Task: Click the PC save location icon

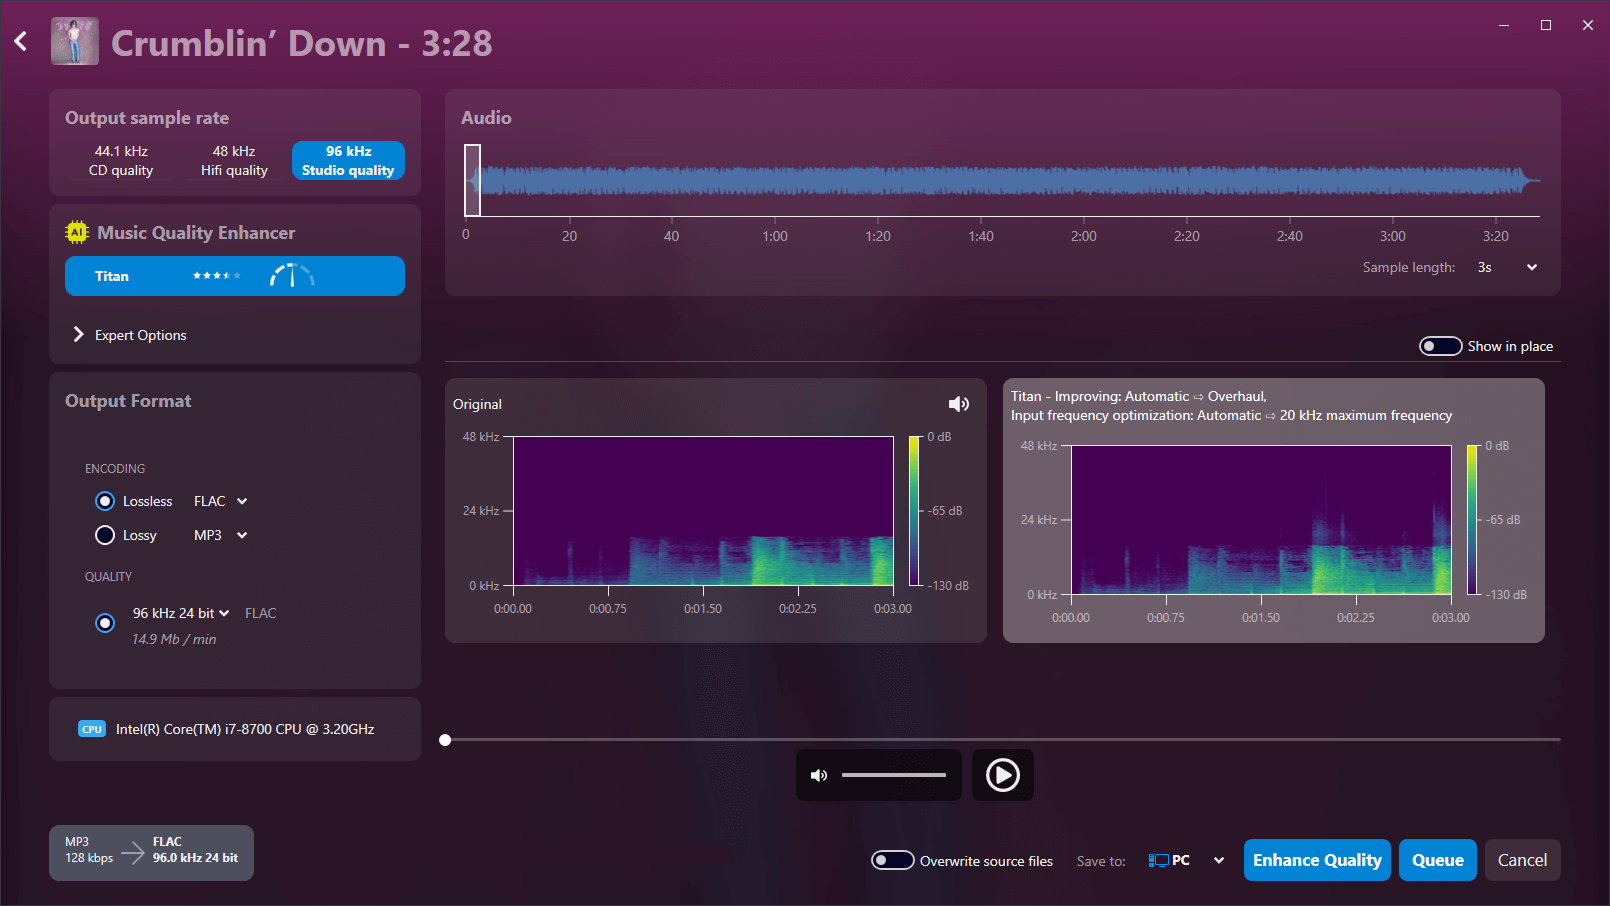Action: [1158, 860]
